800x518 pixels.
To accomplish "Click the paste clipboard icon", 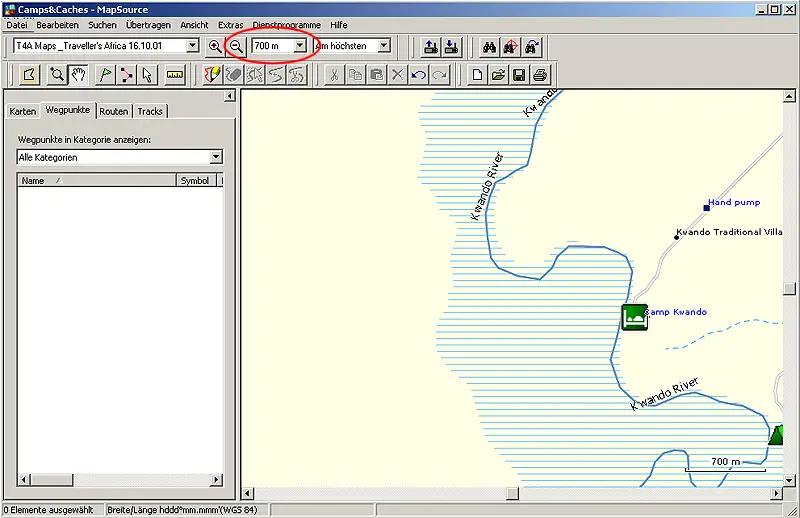I will tap(377, 75).
